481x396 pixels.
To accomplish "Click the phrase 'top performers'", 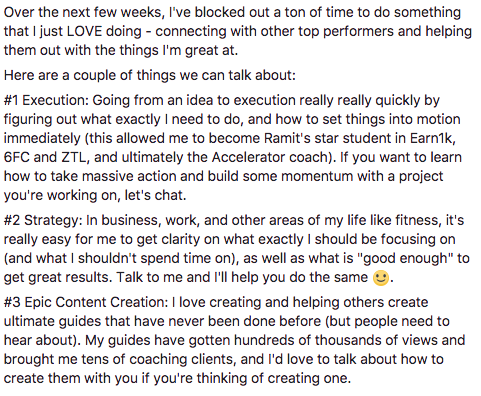I will click(346, 31).
